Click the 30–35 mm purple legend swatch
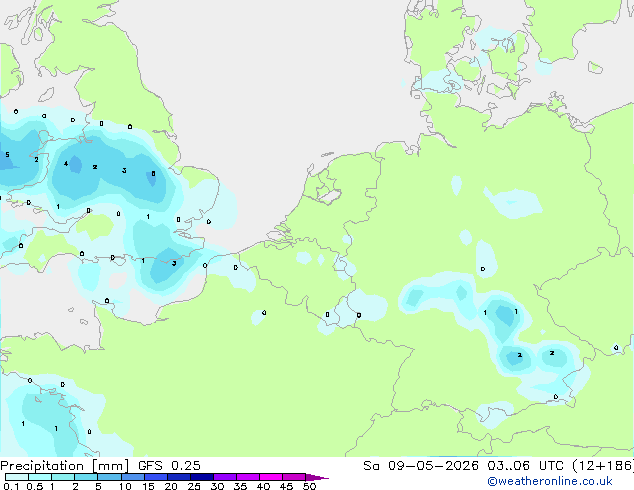The height and width of the screenshot is (490, 634). pos(224,477)
